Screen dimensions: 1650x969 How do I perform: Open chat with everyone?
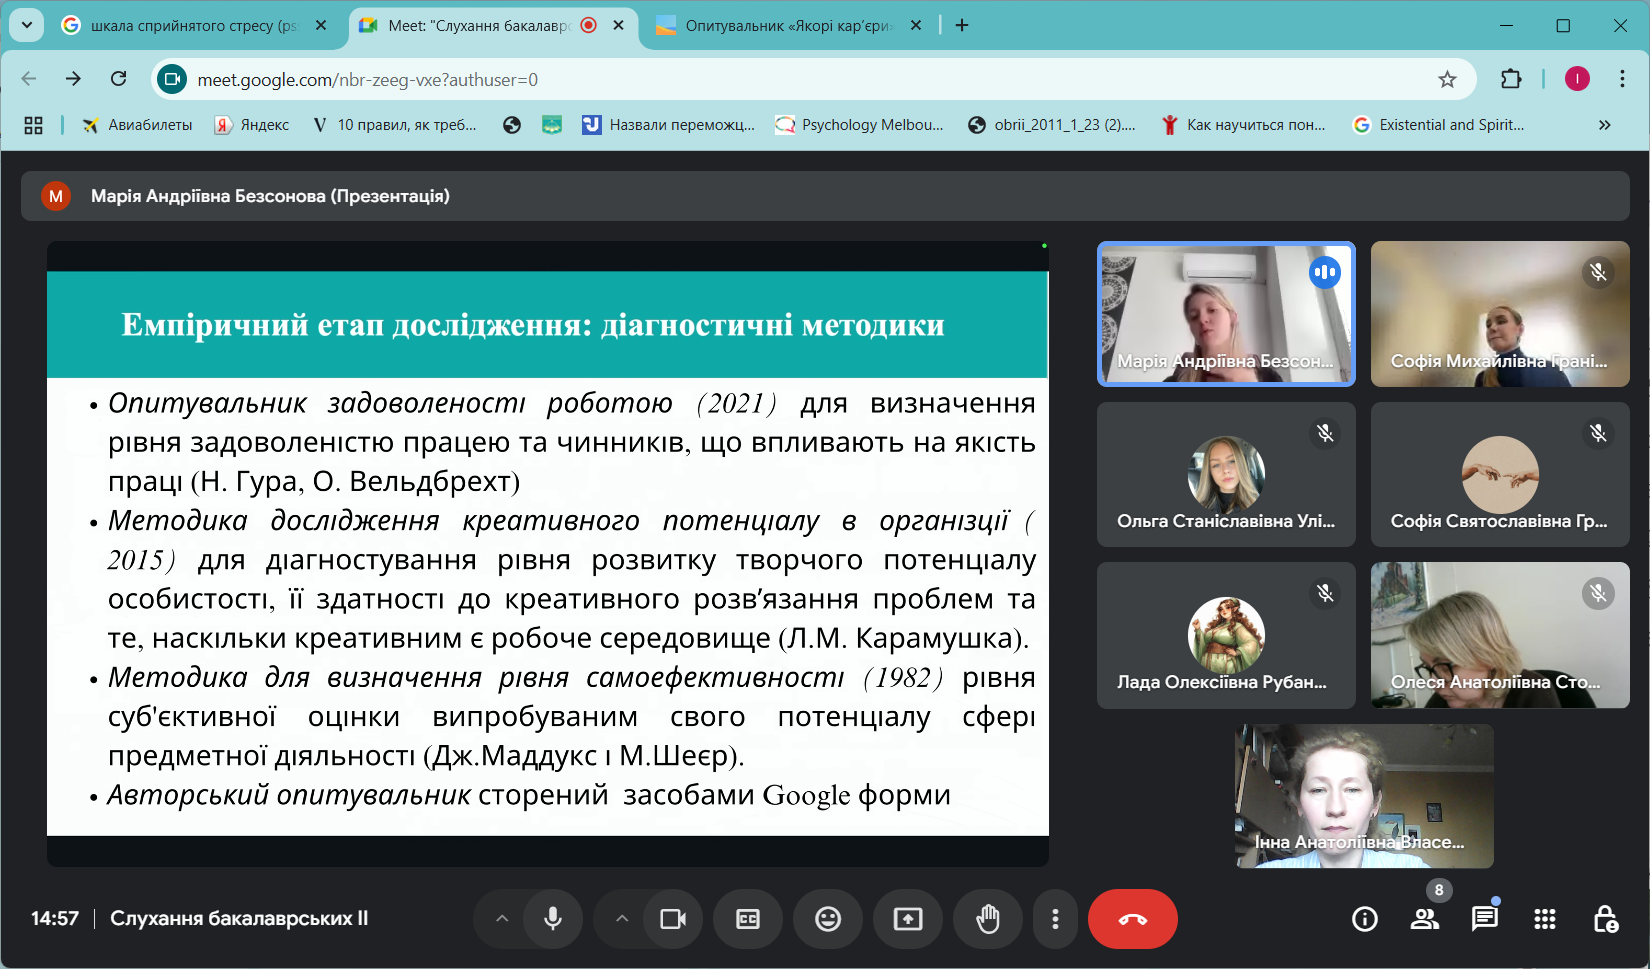pyautogui.click(x=1485, y=919)
